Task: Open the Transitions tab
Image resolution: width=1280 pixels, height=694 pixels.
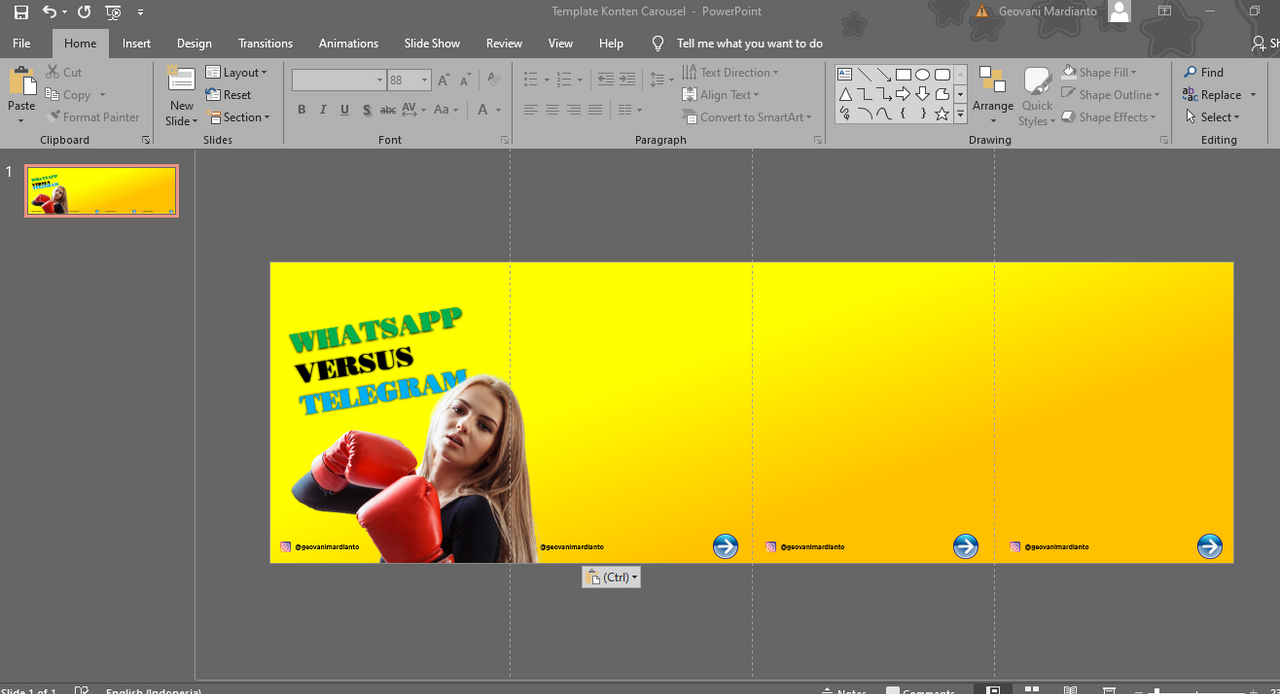Action: tap(265, 43)
